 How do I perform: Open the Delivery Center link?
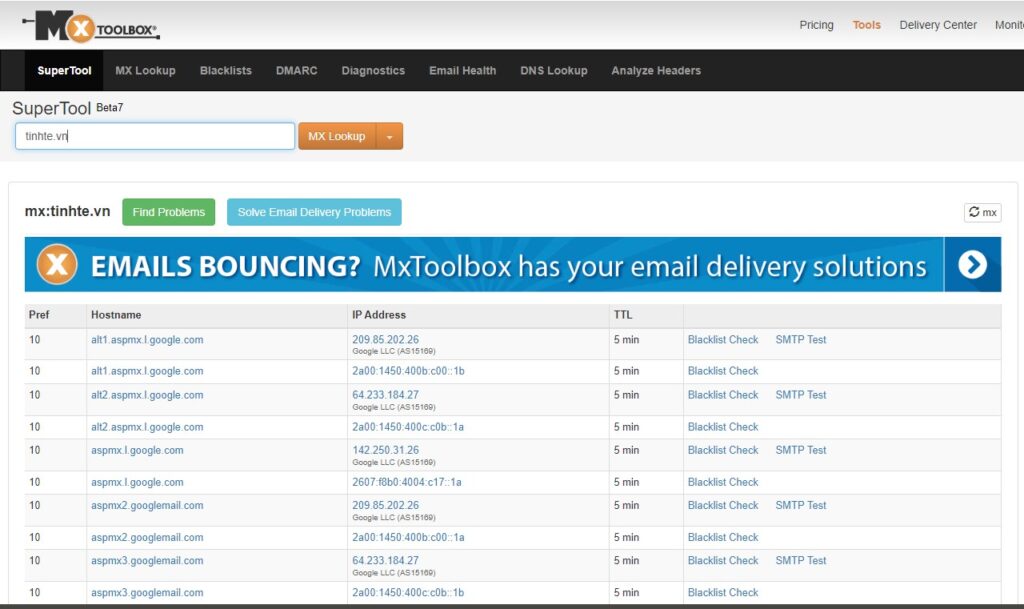[938, 25]
